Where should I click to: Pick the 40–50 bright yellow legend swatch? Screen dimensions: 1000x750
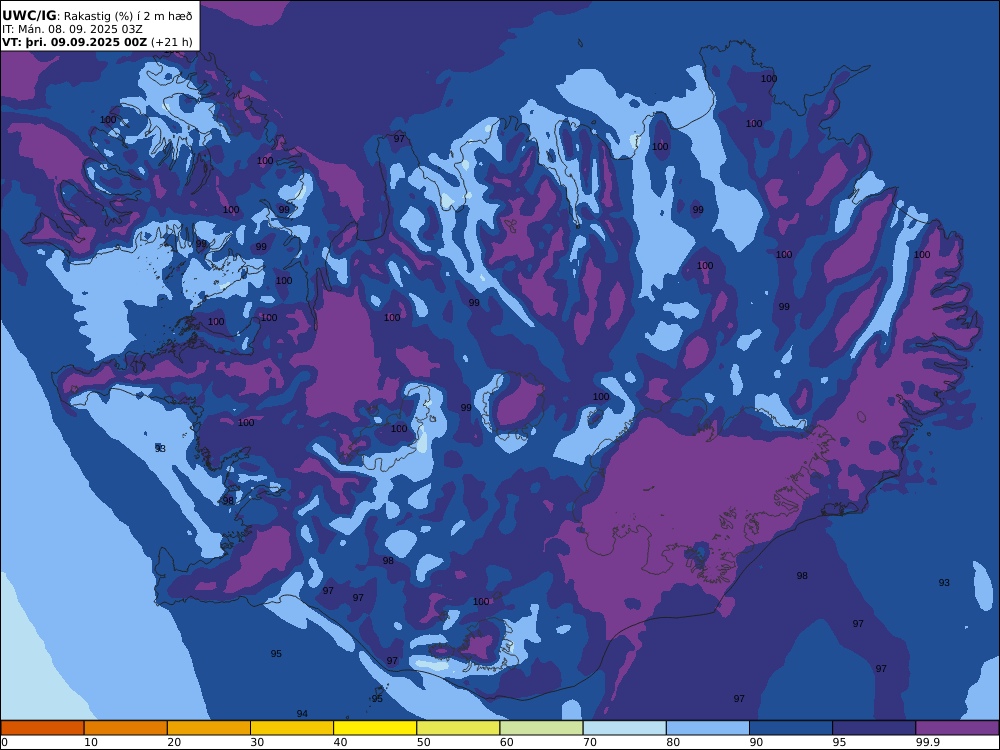(375, 728)
